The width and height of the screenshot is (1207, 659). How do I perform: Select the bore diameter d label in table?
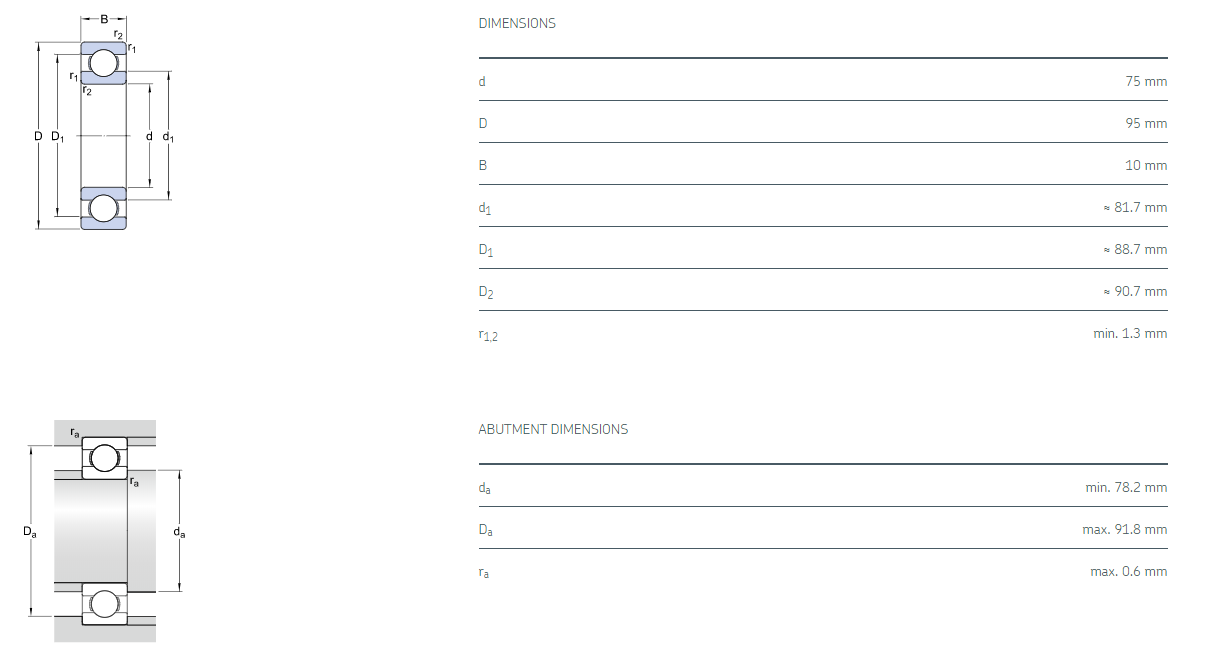click(x=482, y=81)
